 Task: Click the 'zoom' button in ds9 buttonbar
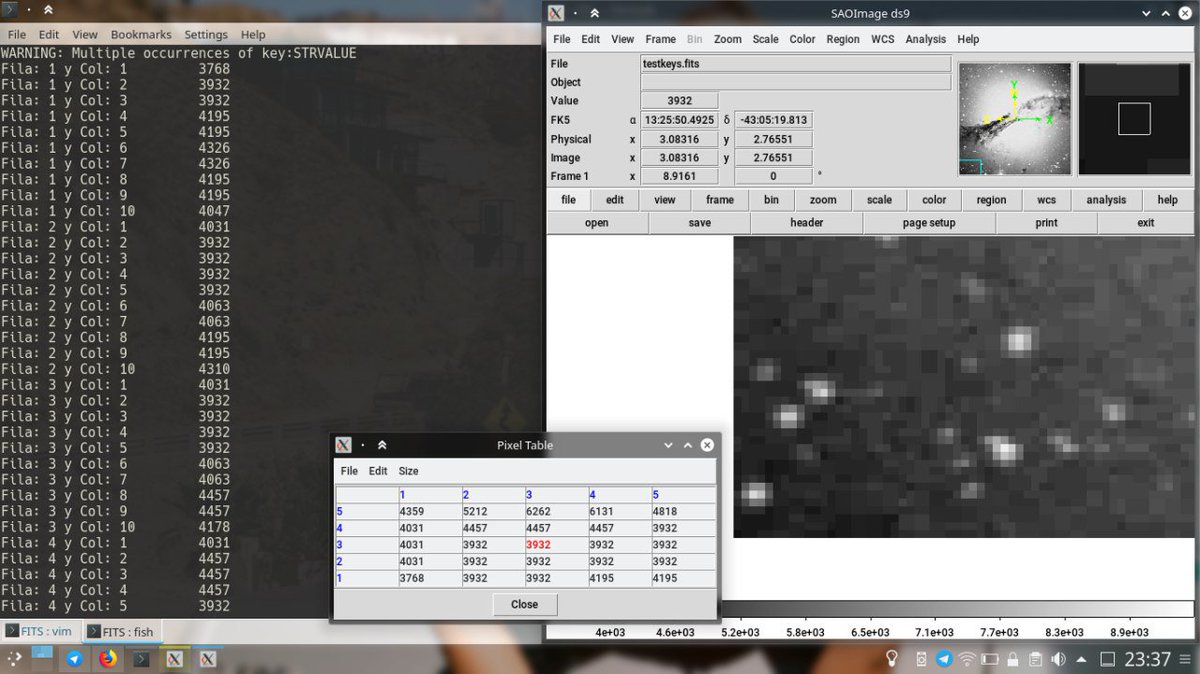[823, 200]
